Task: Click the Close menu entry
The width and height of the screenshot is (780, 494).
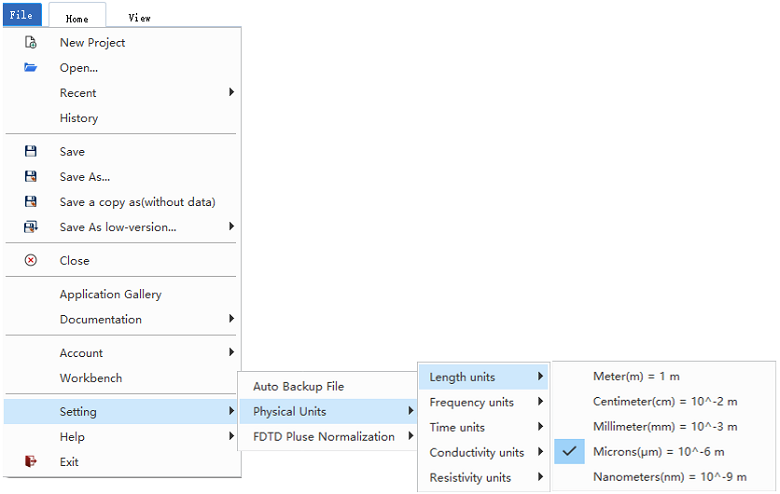Action: [x=122, y=260]
